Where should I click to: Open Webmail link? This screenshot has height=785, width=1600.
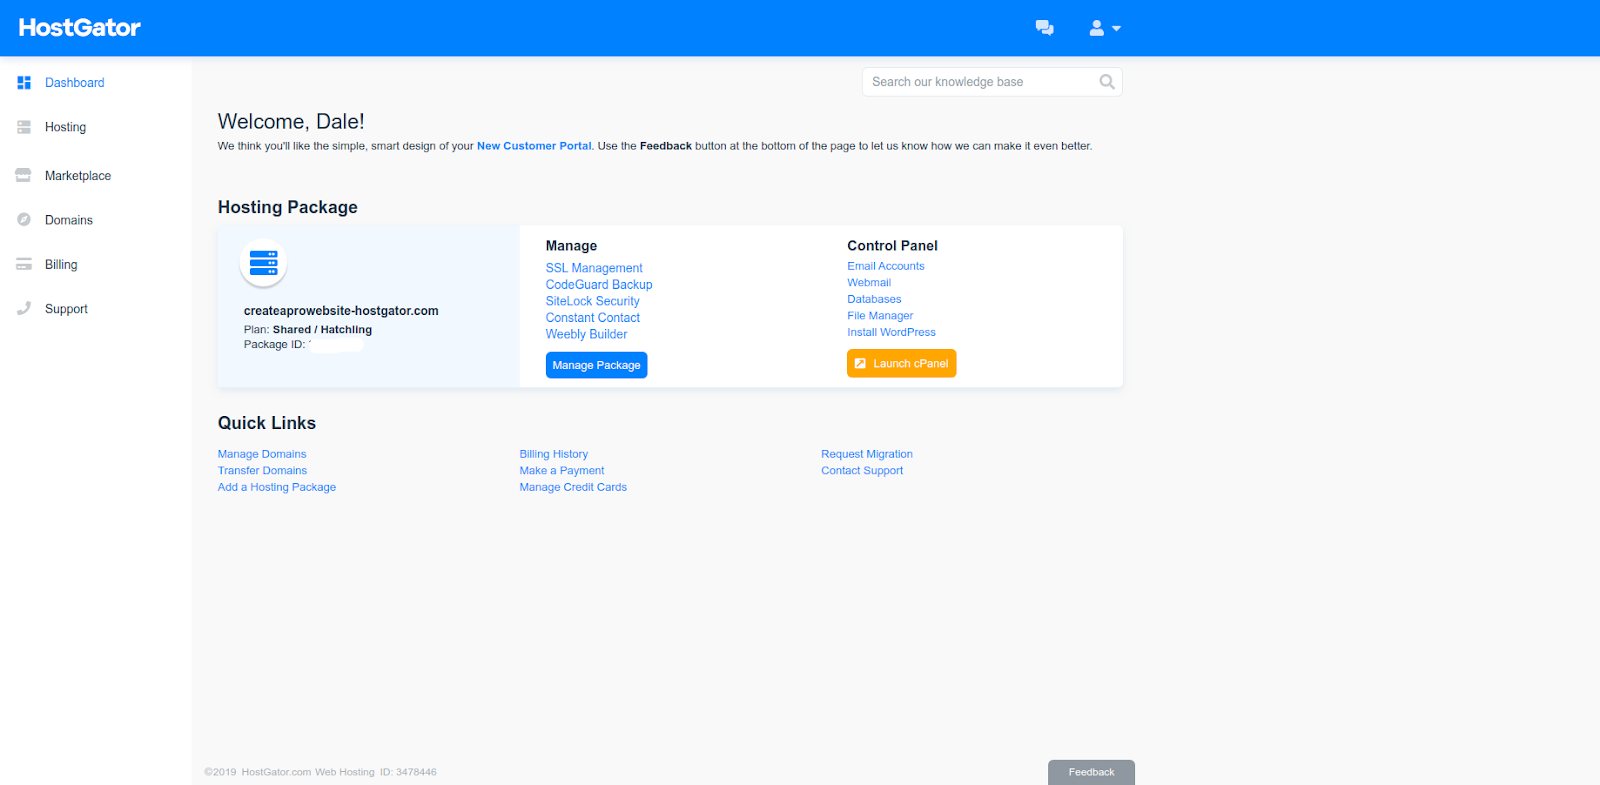869,283
